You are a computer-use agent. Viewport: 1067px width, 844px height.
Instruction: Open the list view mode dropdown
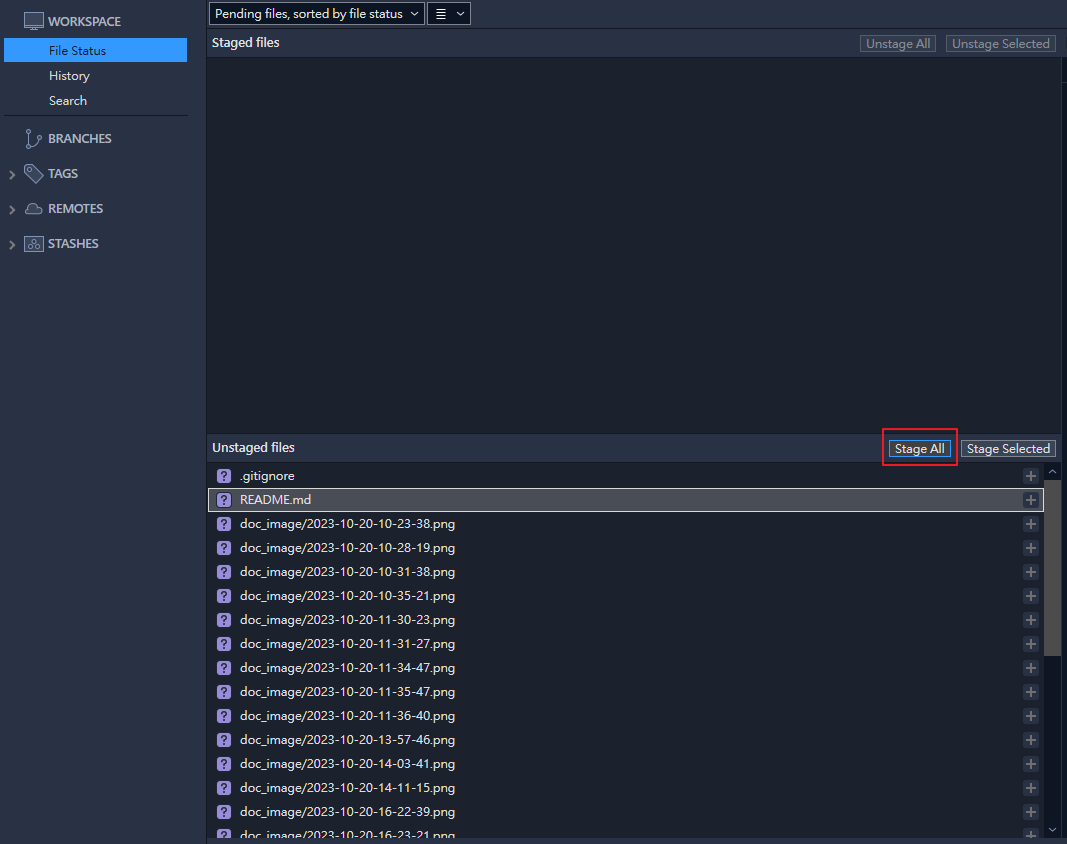tap(449, 14)
